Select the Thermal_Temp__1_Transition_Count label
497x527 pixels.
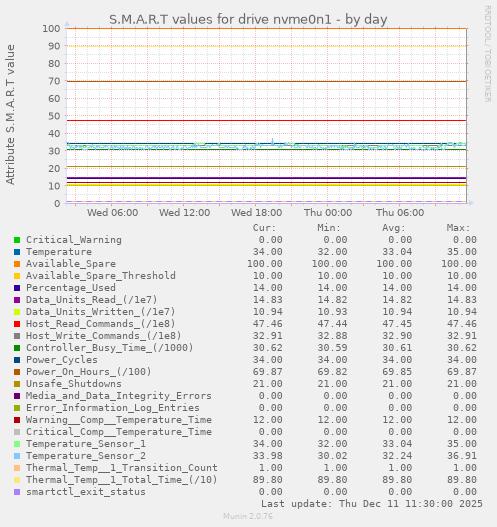(x=122, y=468)
